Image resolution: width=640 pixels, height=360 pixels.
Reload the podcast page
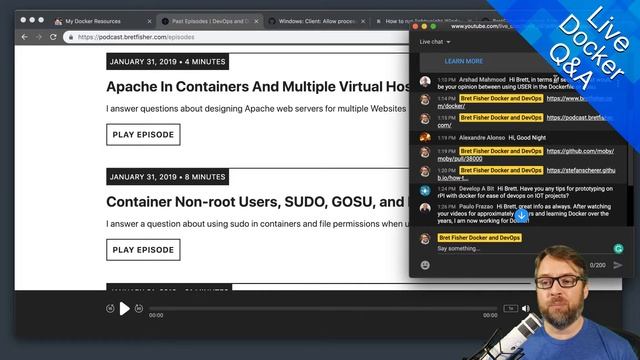coord(53,37)
